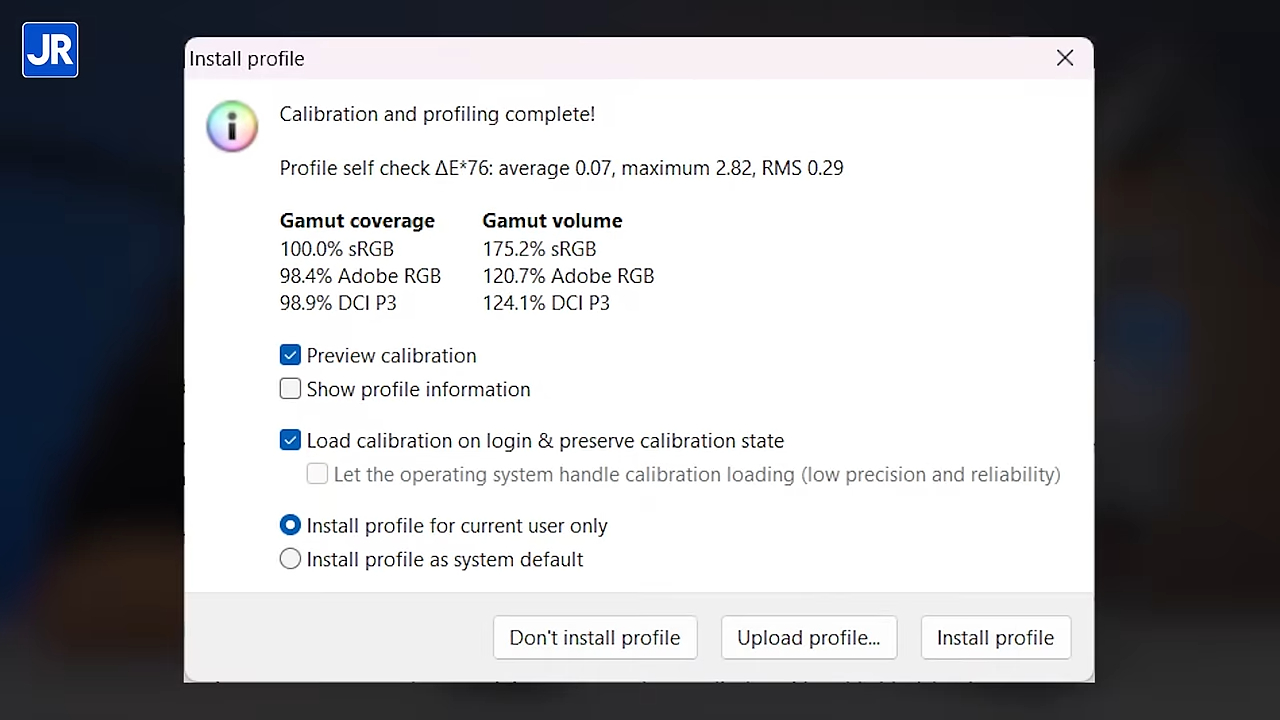Viewport: 1280px width, 720px height.
Task: Click the Install profile title bar text
Action: tap(247, 59)
